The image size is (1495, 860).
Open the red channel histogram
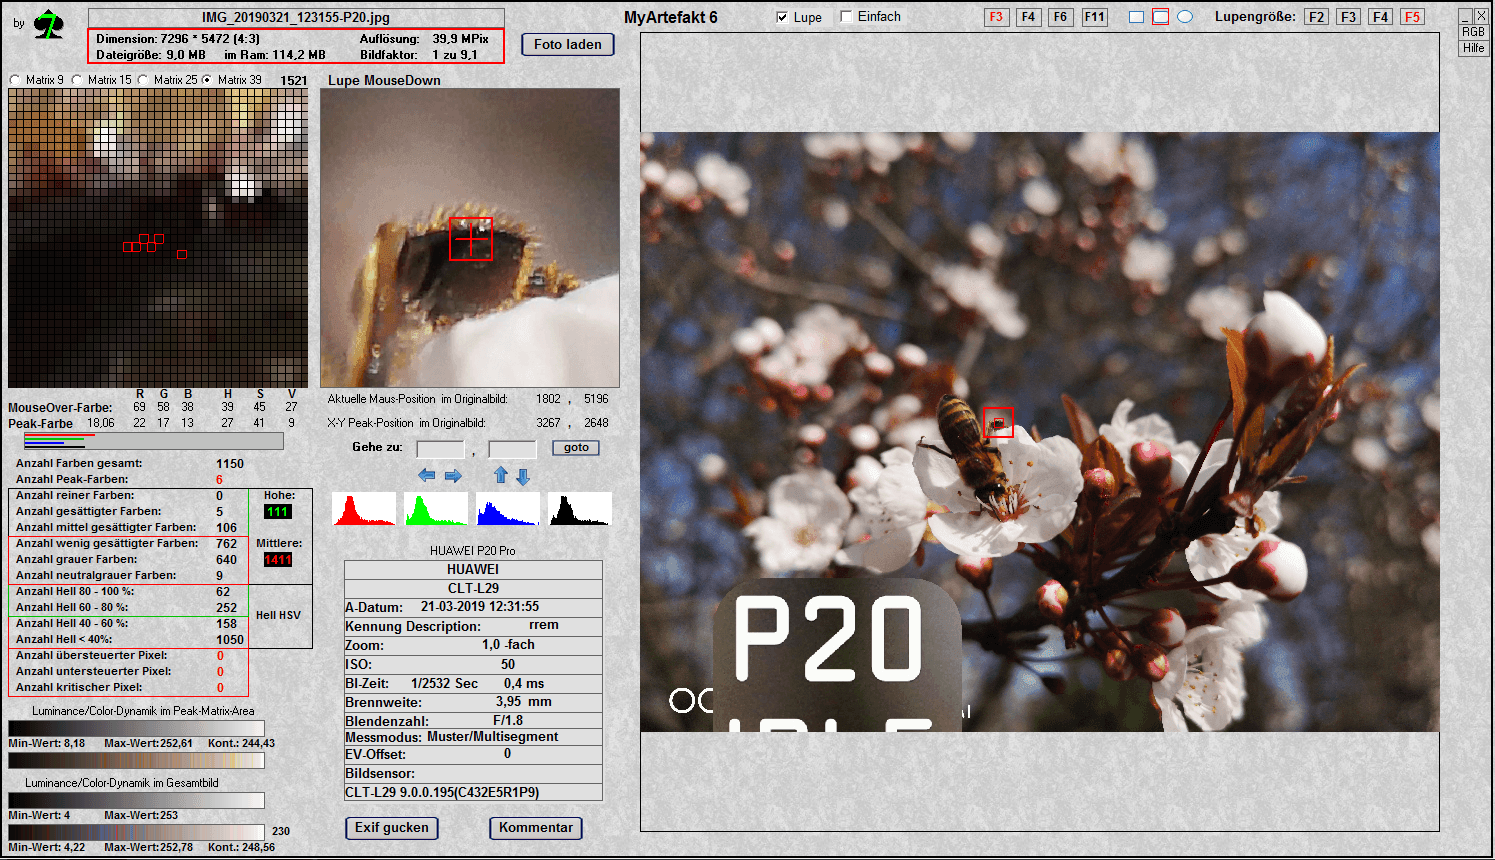coord(364,509)
